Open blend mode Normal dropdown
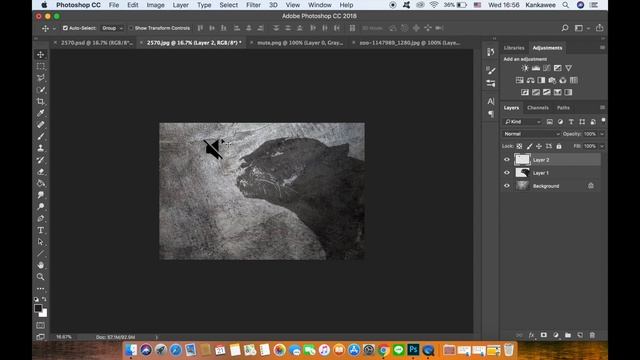This screenshot has height=360, width=640. [531, 134]
